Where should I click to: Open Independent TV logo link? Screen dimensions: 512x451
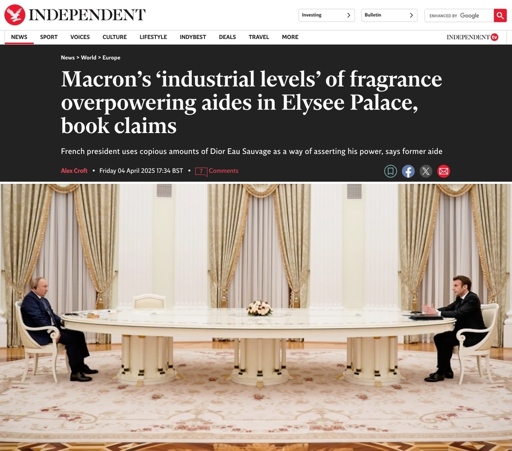point(472,37)
